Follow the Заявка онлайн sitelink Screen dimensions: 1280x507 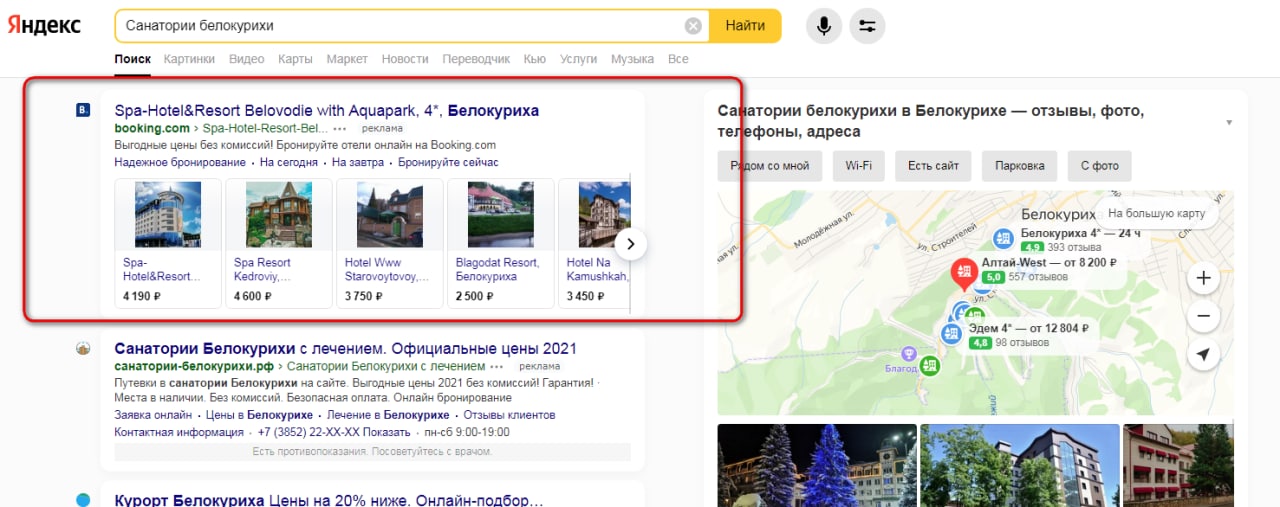click(x=153, y=415)
